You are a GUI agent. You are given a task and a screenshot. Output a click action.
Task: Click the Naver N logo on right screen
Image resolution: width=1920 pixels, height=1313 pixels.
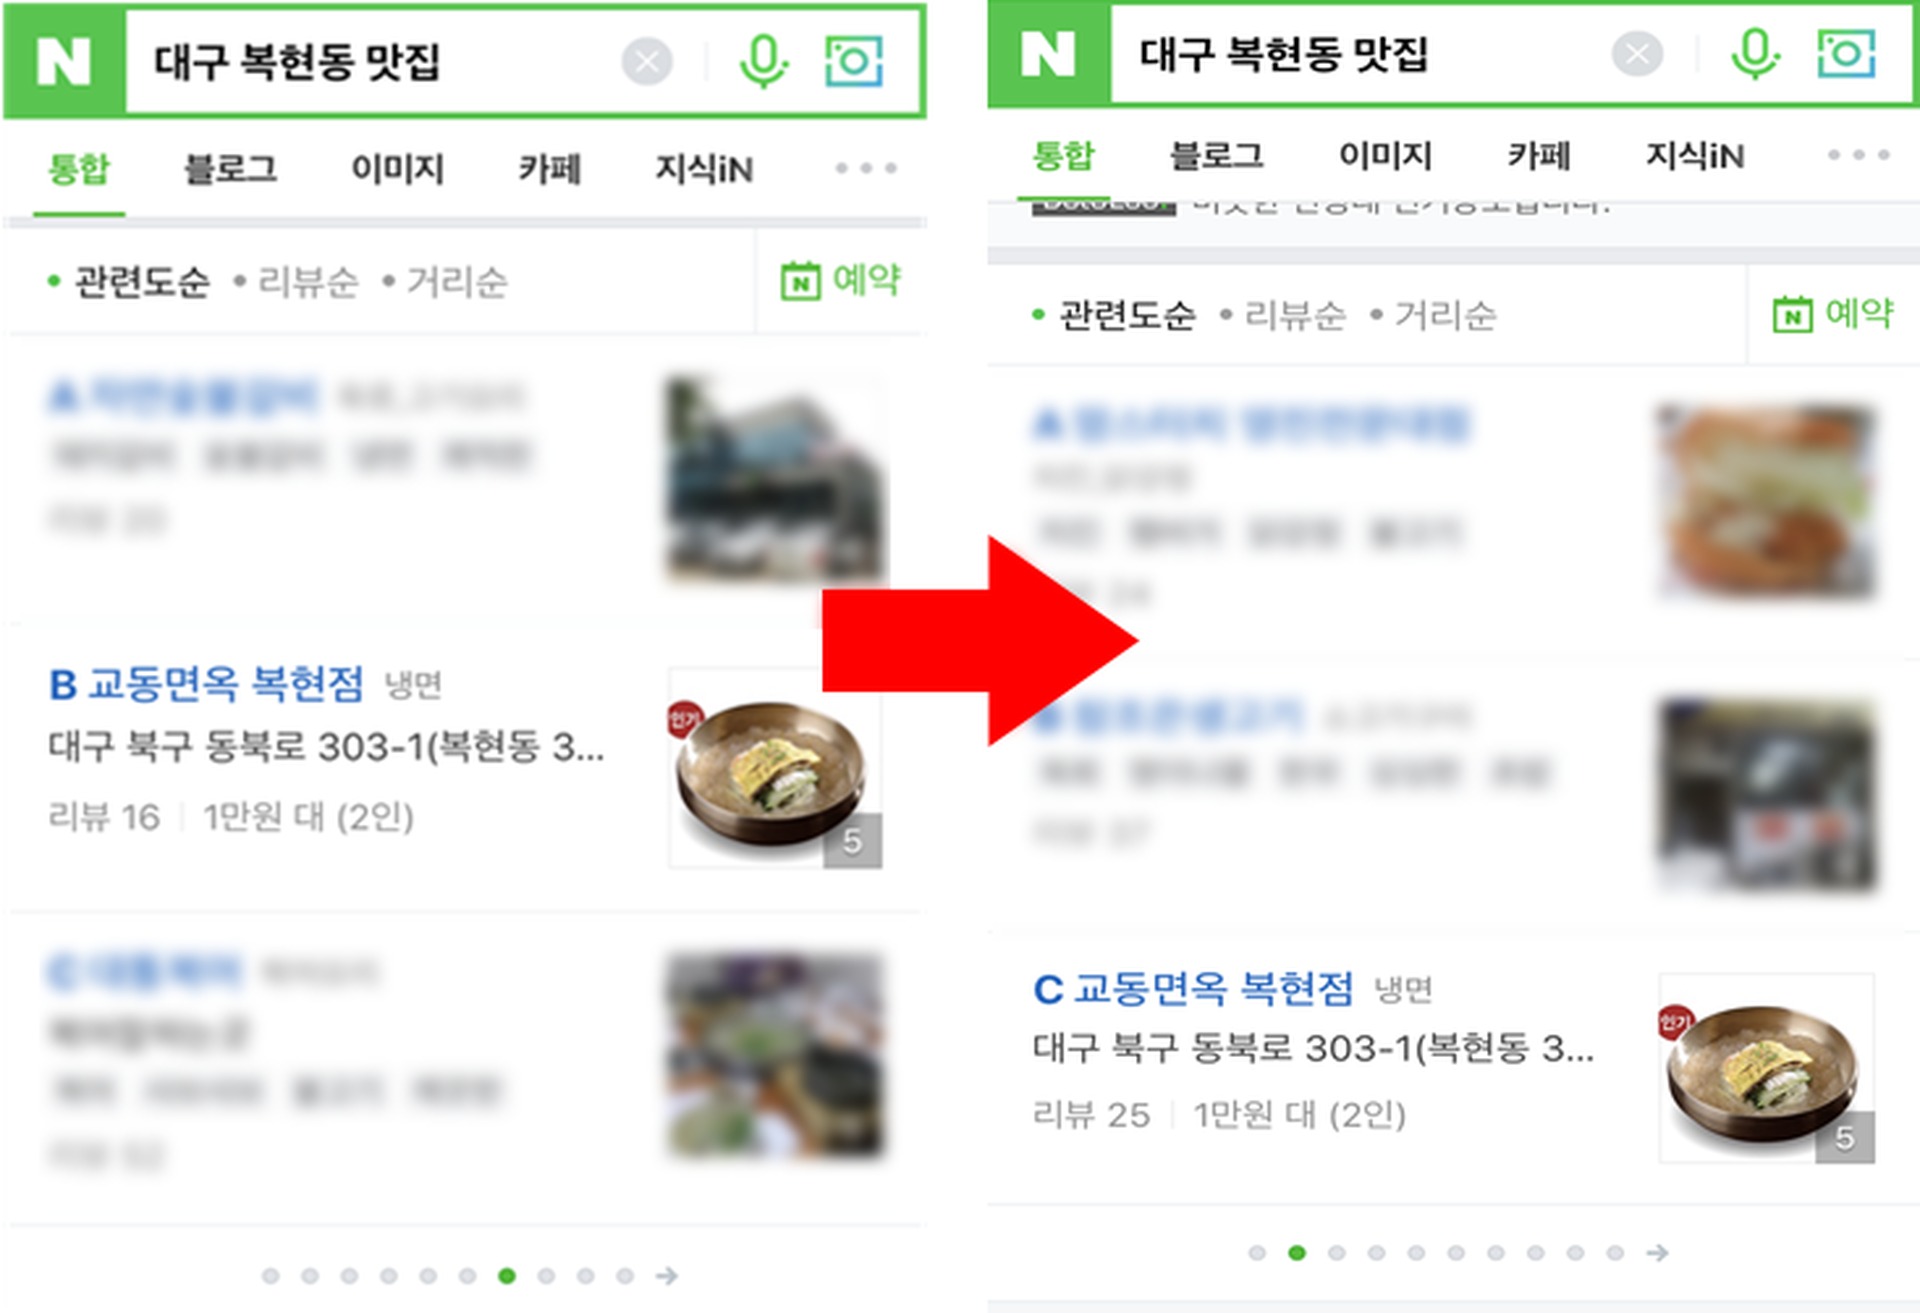(1049, 53)
